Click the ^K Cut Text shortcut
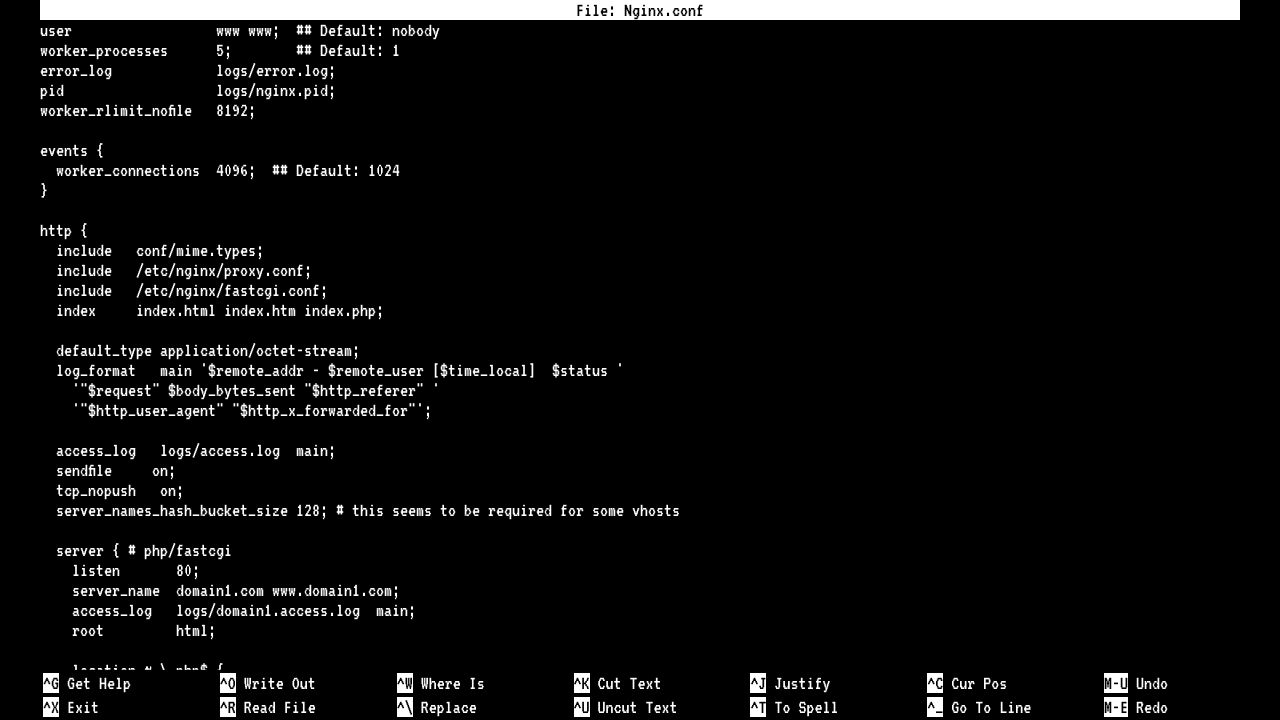This screenshot has height=720, width=1280. coord(618,684)
